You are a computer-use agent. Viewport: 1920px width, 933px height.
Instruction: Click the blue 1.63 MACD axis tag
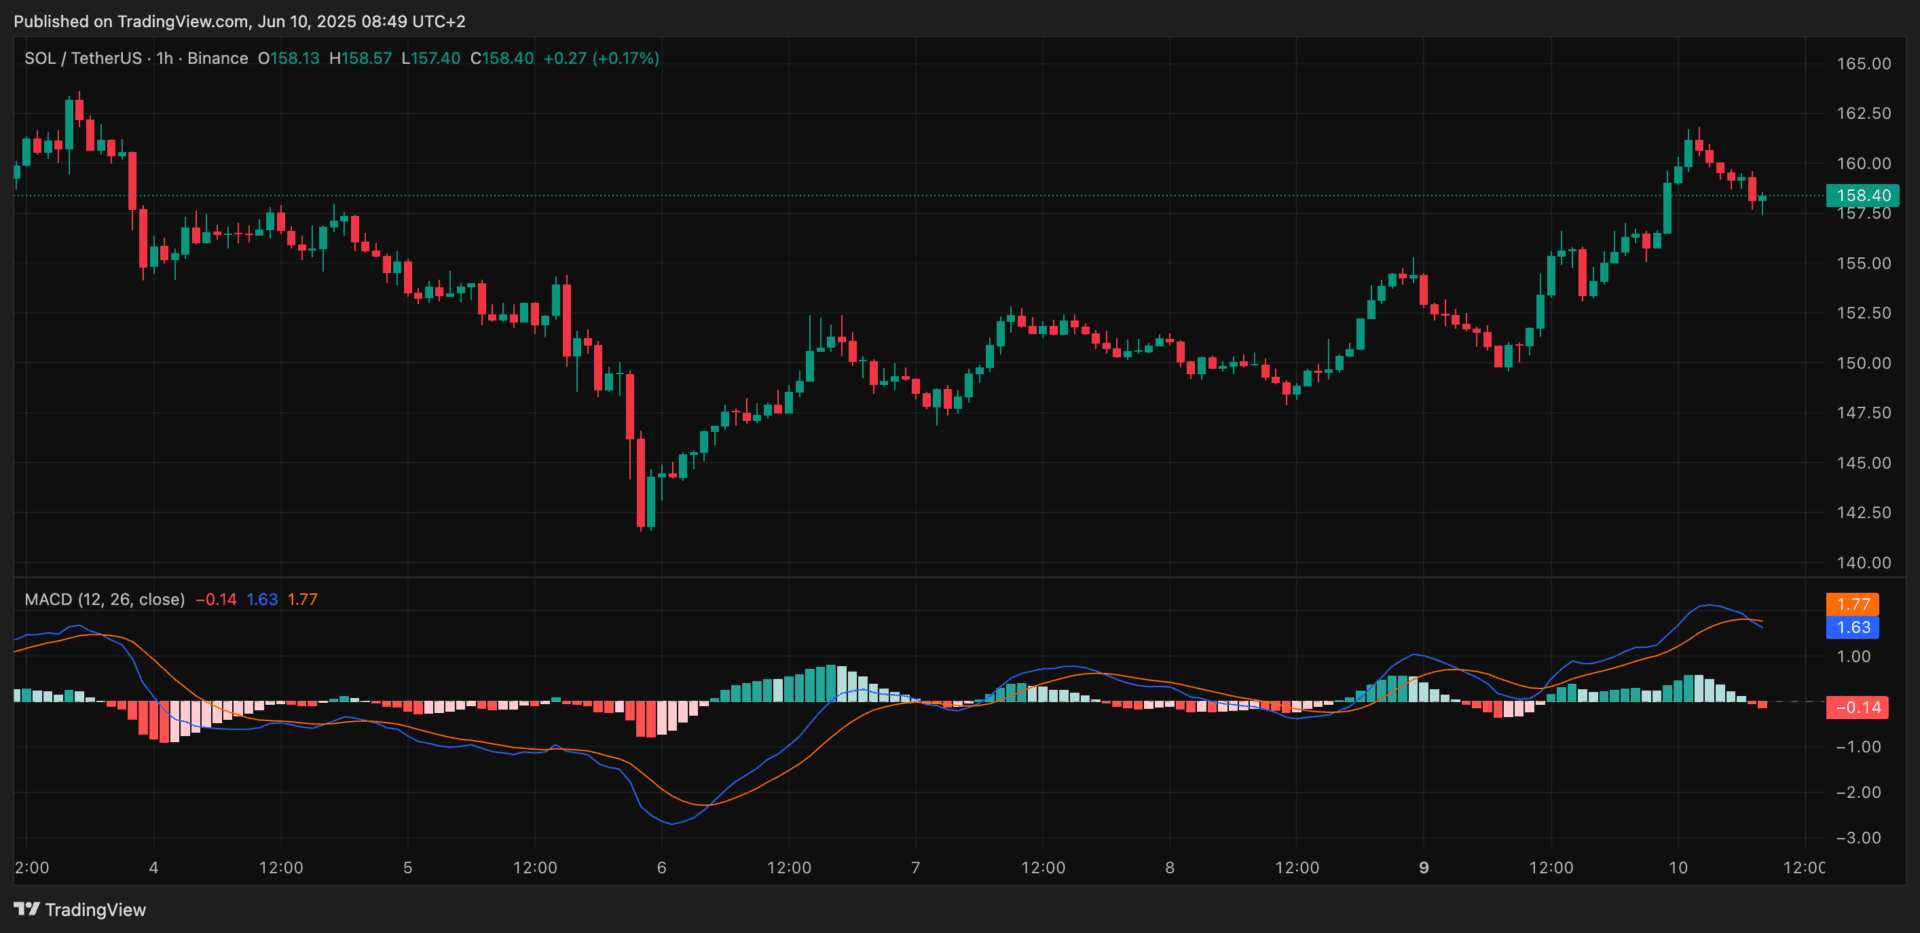1852,627
